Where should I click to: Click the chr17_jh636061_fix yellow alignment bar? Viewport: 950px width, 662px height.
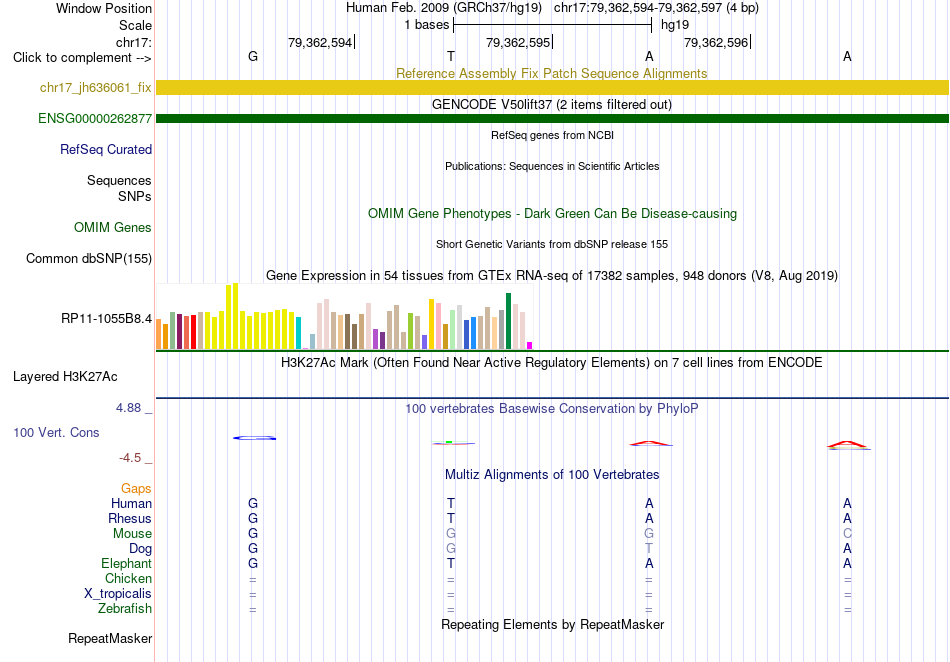(x=552, y=87)
